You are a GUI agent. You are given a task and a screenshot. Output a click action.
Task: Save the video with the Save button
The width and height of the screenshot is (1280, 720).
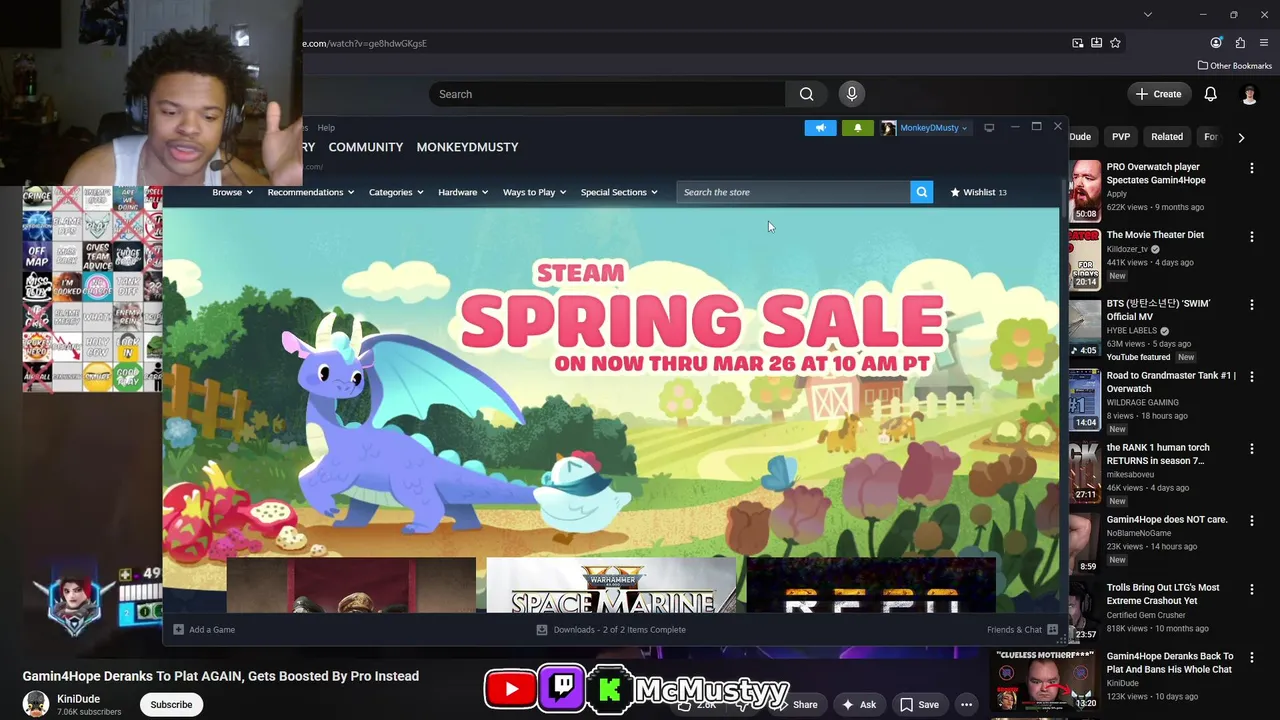point(919,705)
